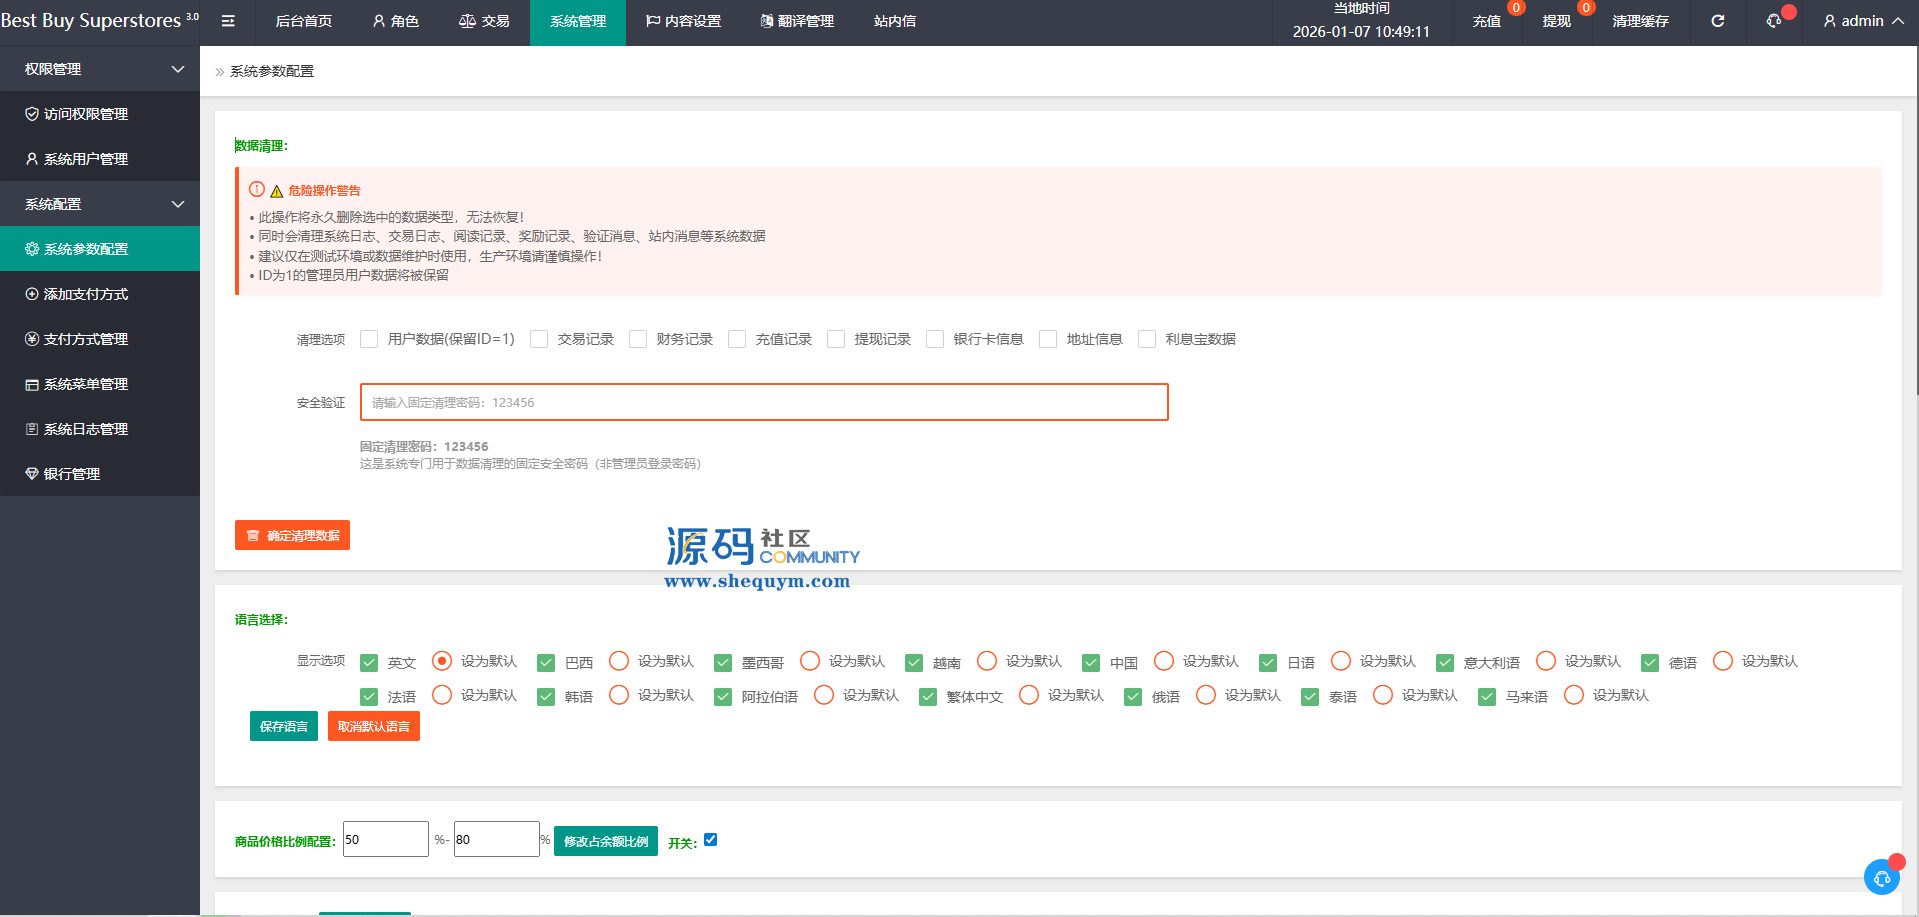Uncheck the 巴西 language checkbox
The image size is (1919, 917).
[x=546, y=662]
